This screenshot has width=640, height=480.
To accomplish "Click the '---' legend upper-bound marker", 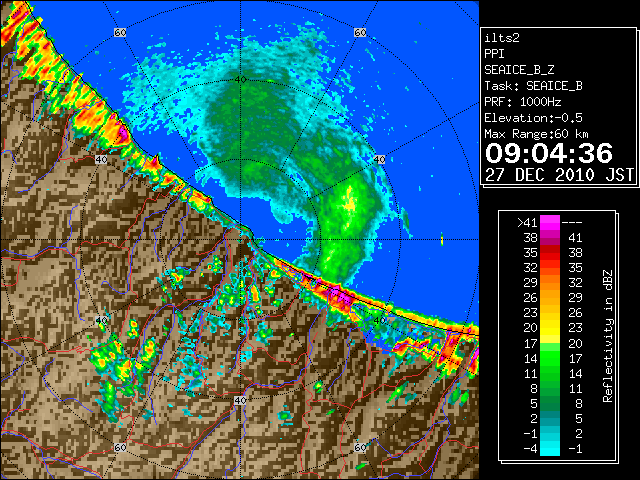I will (x=572, y=223).
